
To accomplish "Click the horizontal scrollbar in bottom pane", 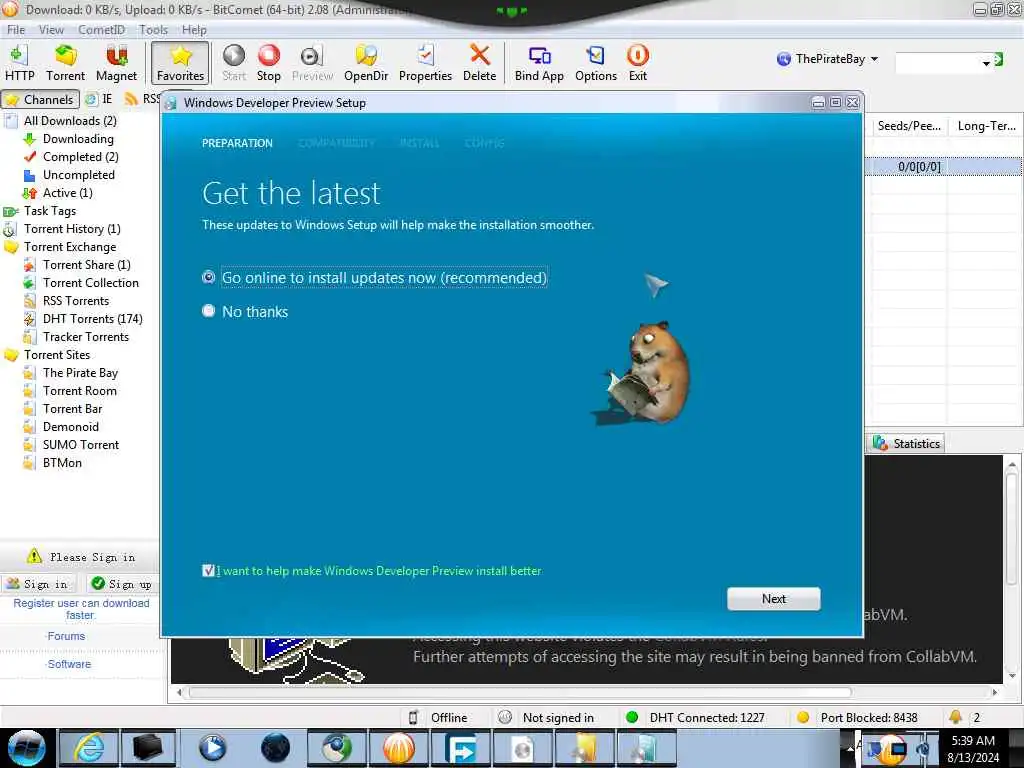I will (520, 692).
